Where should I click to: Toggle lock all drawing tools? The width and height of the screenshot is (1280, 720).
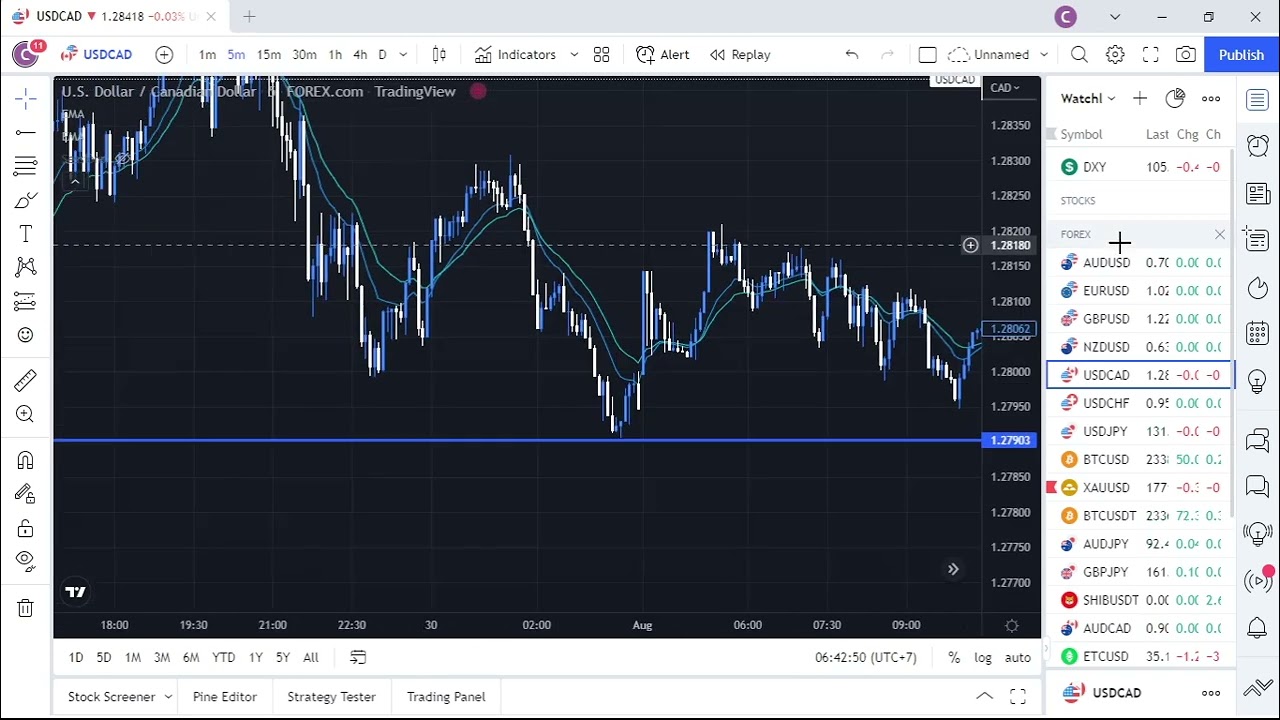(x=26, y=528)
